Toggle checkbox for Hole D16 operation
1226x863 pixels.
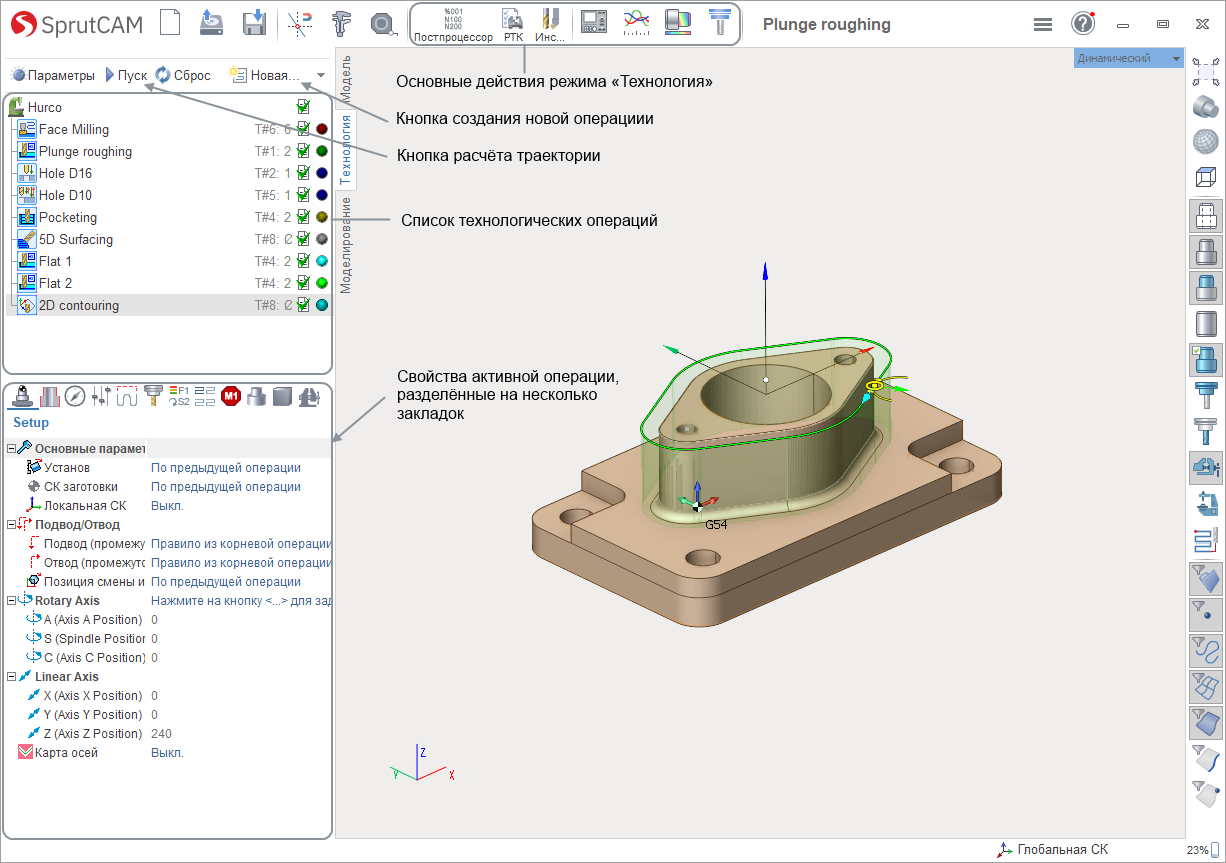click(x=303, y=173)
